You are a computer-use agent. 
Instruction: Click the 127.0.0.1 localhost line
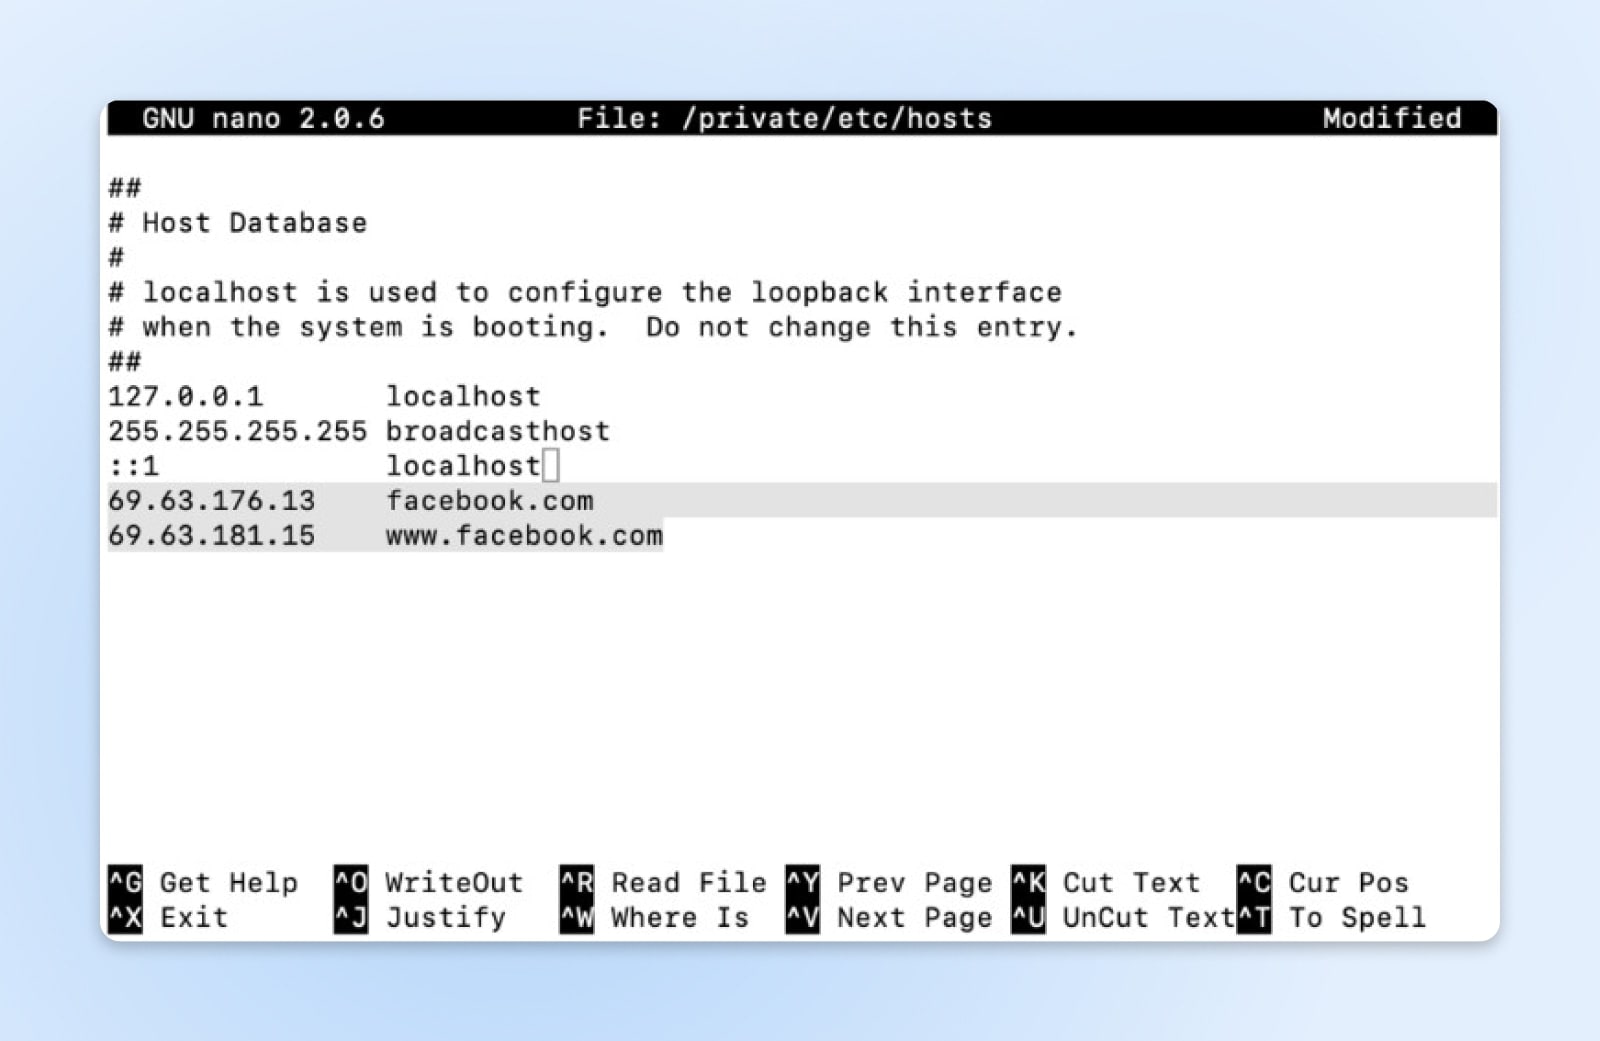tap(325, 396)
